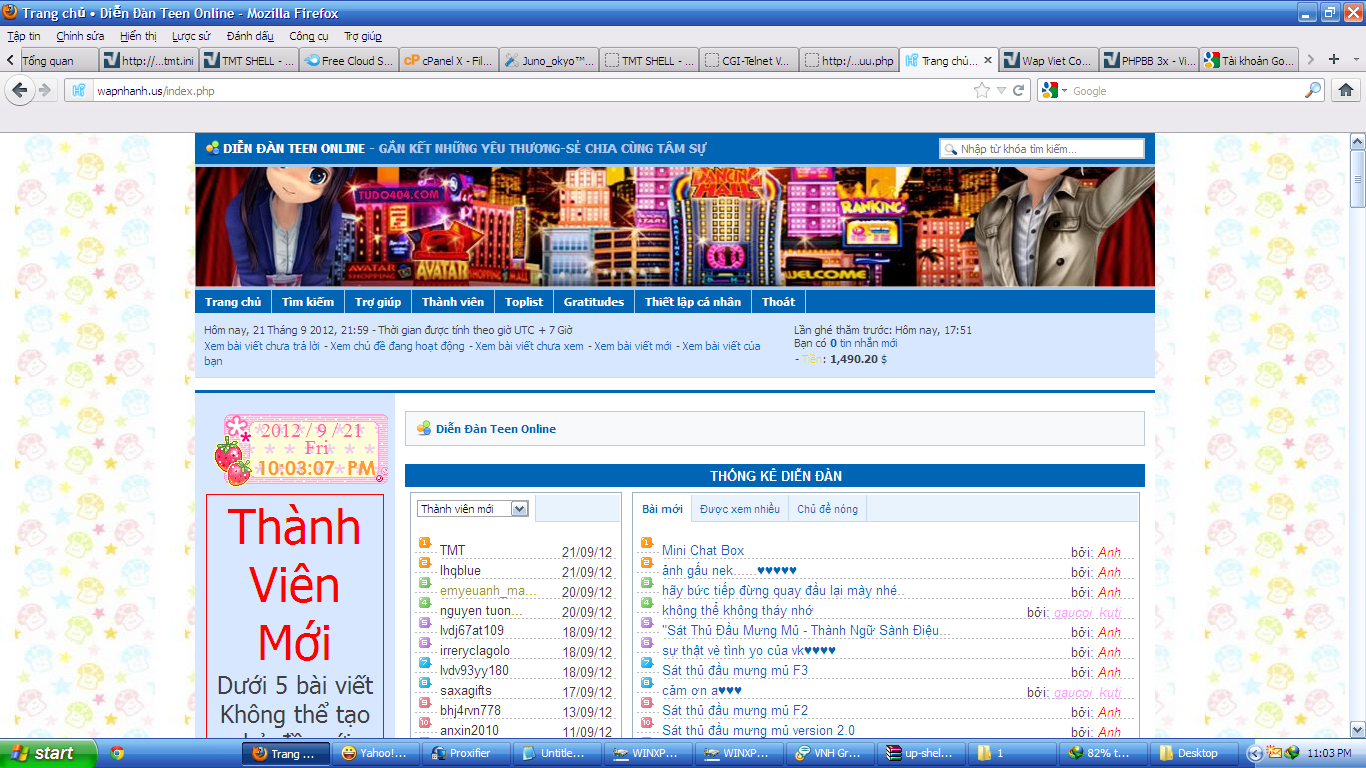Click the page vertical scrollbar down arrow
Viewport: 1366px width, 768px height.
pos(1358,730)
